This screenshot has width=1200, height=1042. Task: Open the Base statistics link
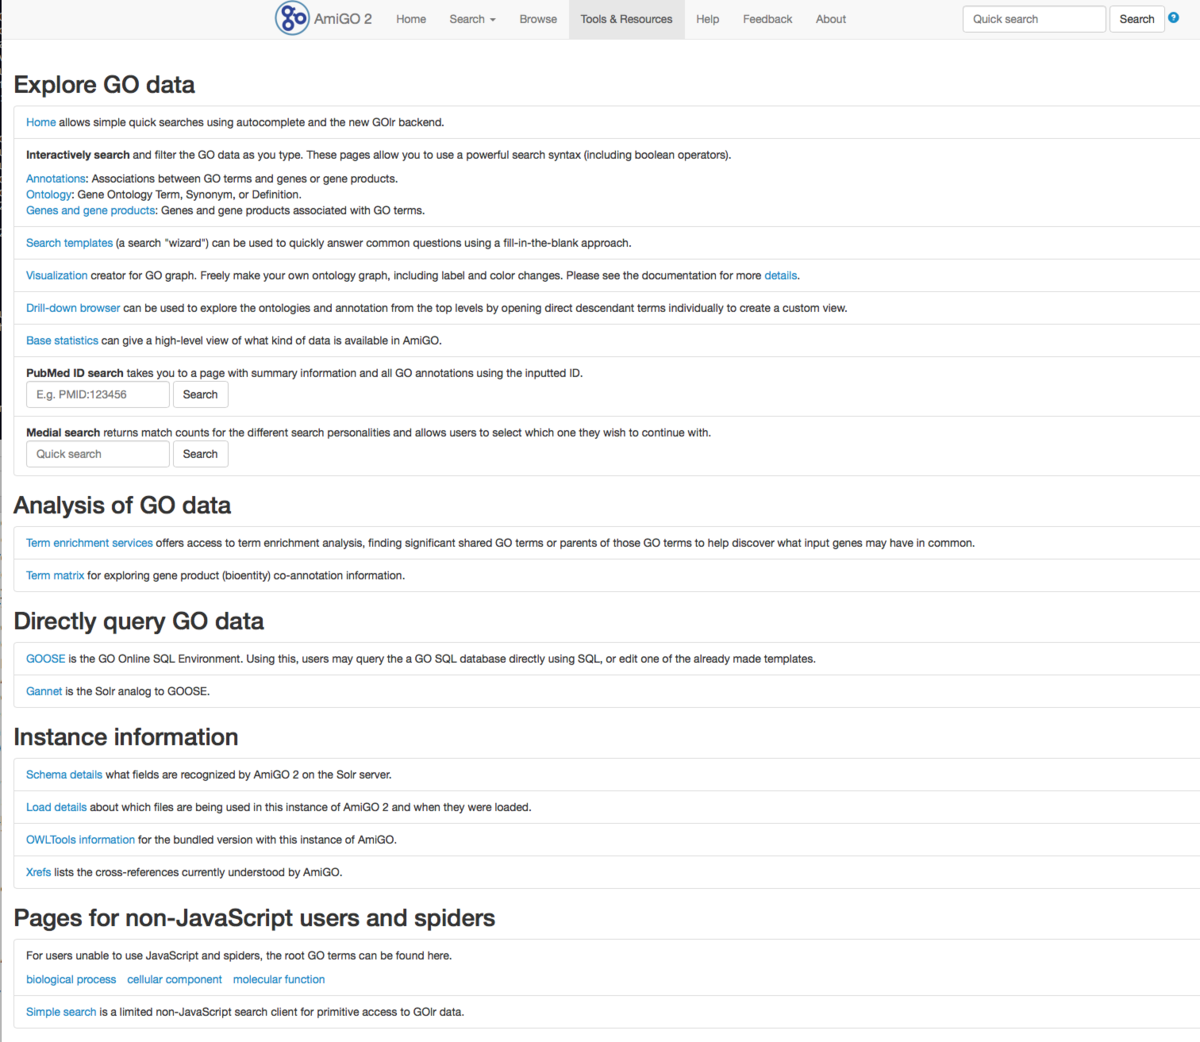pos(62,341)
